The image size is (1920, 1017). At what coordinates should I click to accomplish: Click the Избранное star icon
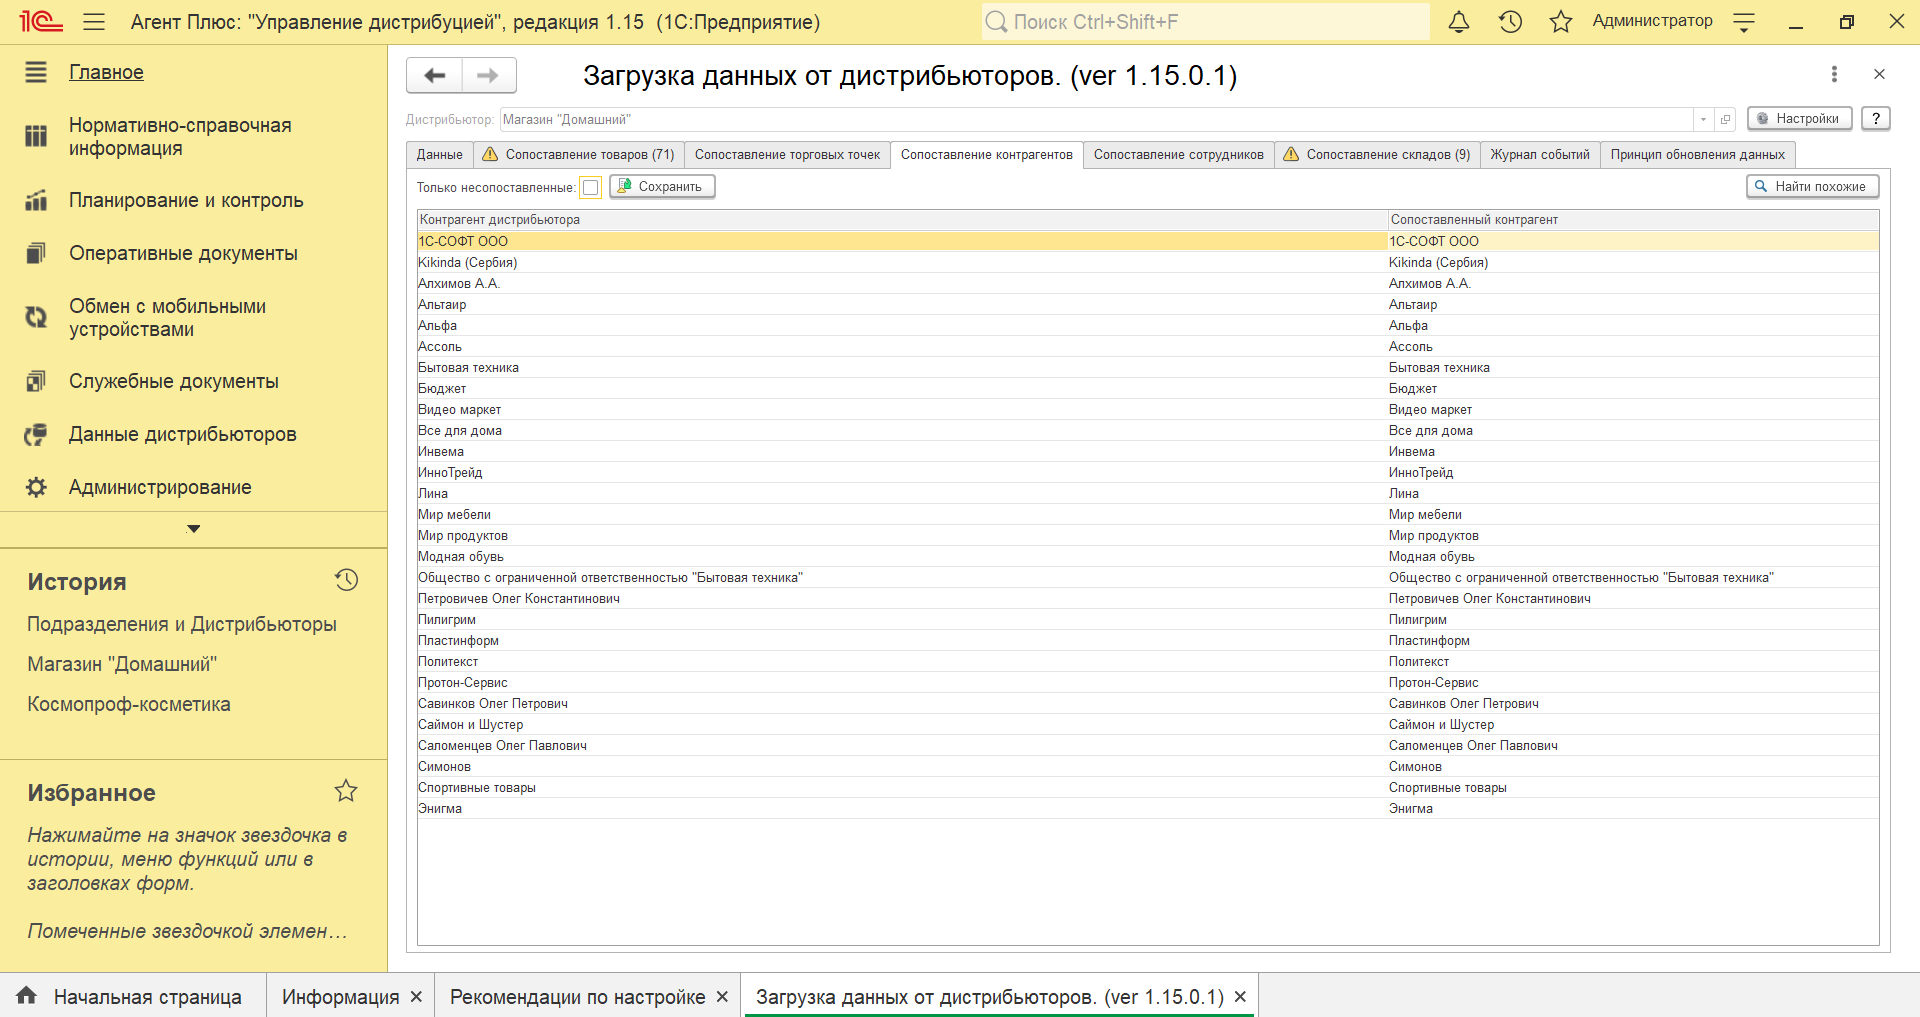346,791
